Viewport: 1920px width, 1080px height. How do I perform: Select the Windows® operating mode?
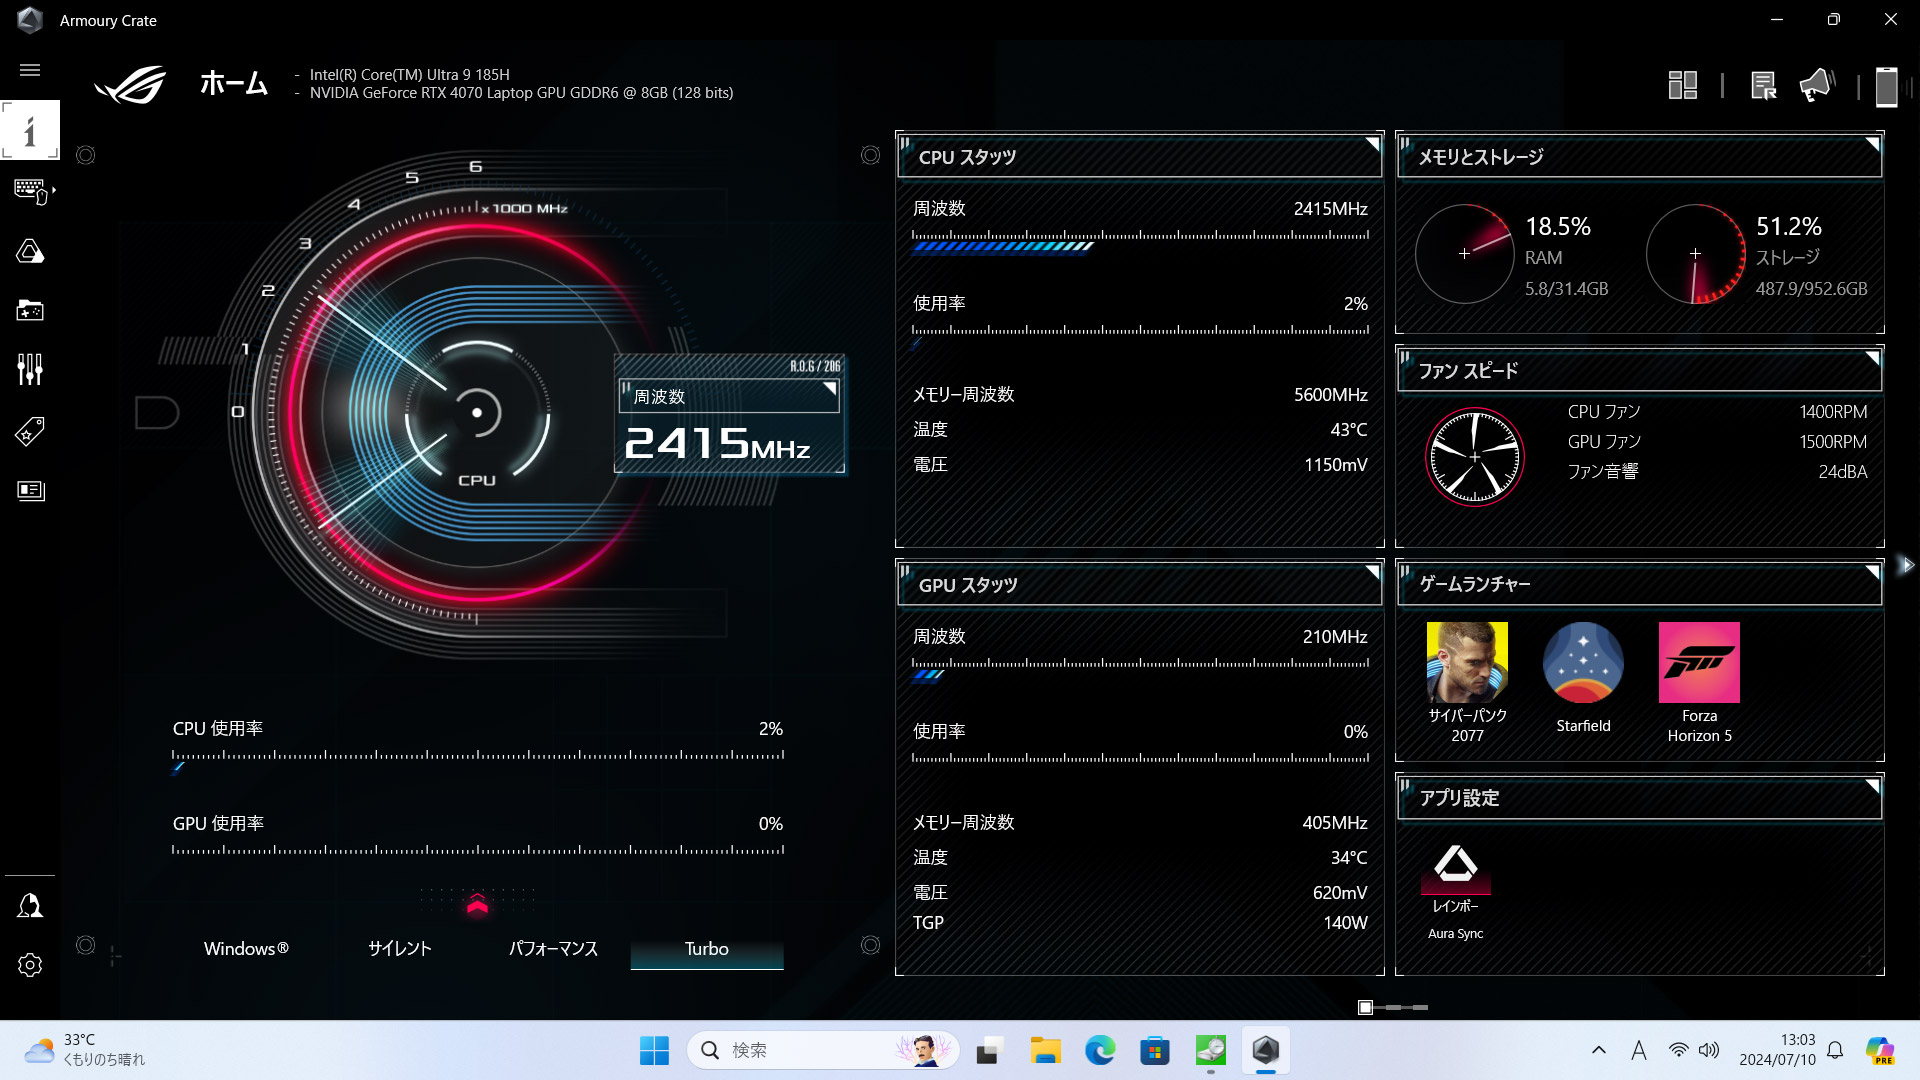[246, 949]
